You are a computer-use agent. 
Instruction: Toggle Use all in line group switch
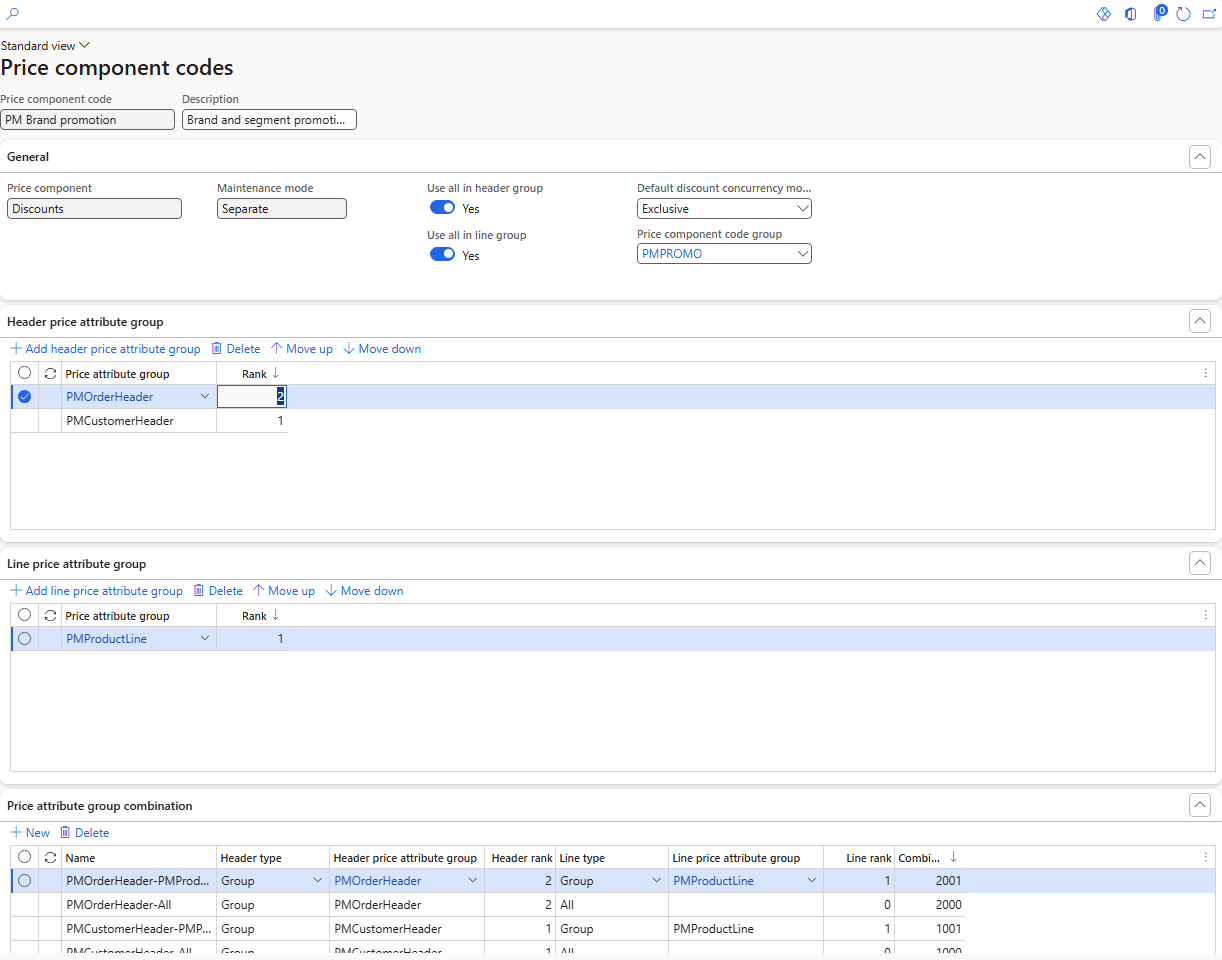point(442,255)
